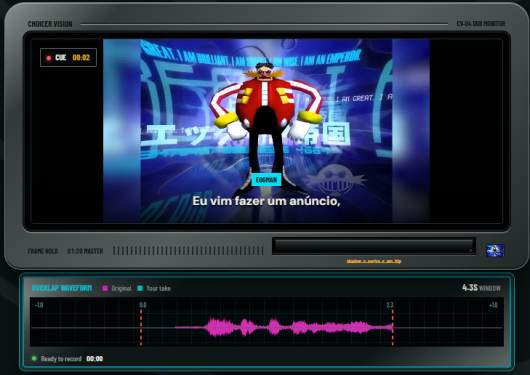Click the black tape slot bar
The width and height of the screenshot is (530, 375).
(x=374, y=246)
